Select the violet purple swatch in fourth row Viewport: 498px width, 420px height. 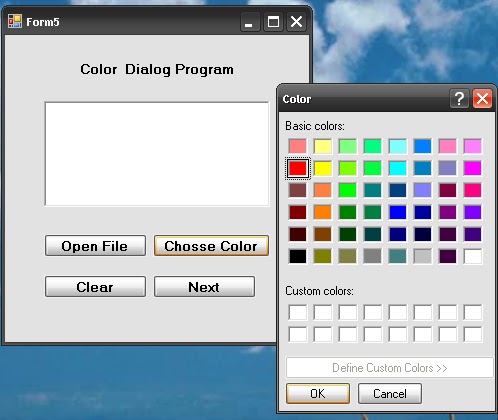pos(473,212)
